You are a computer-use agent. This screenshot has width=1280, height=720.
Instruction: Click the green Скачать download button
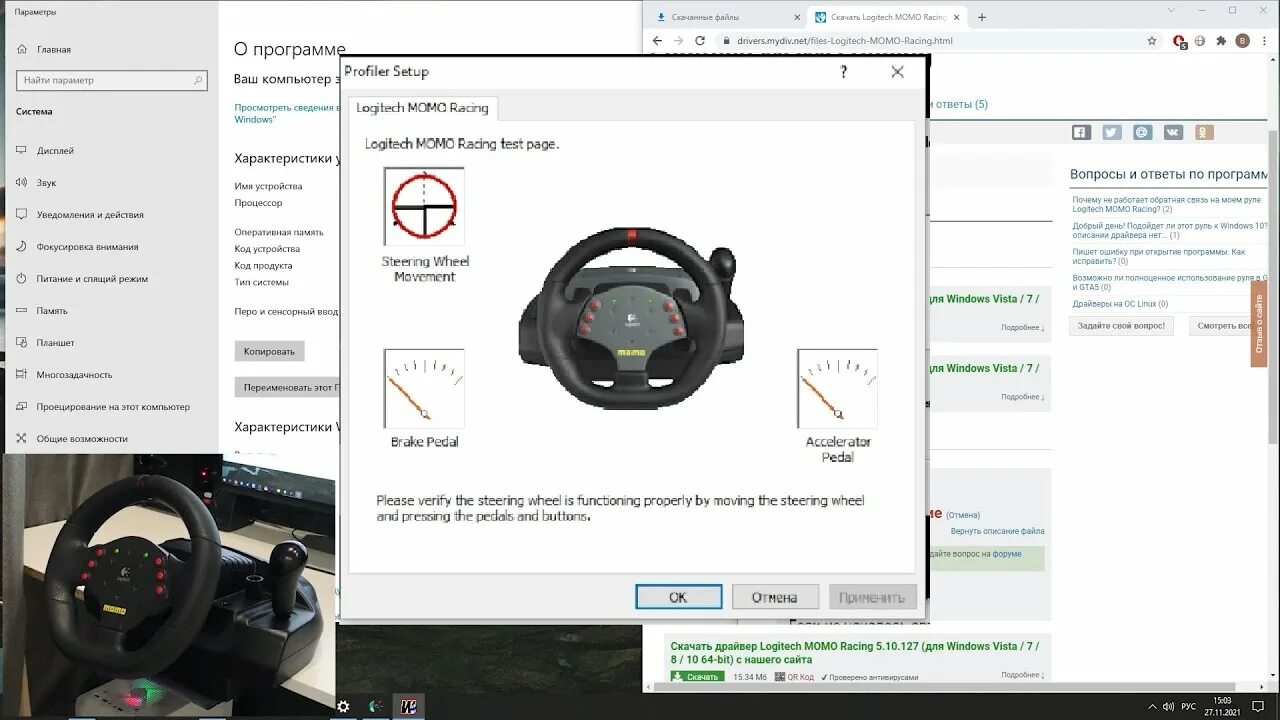[697, 677]
